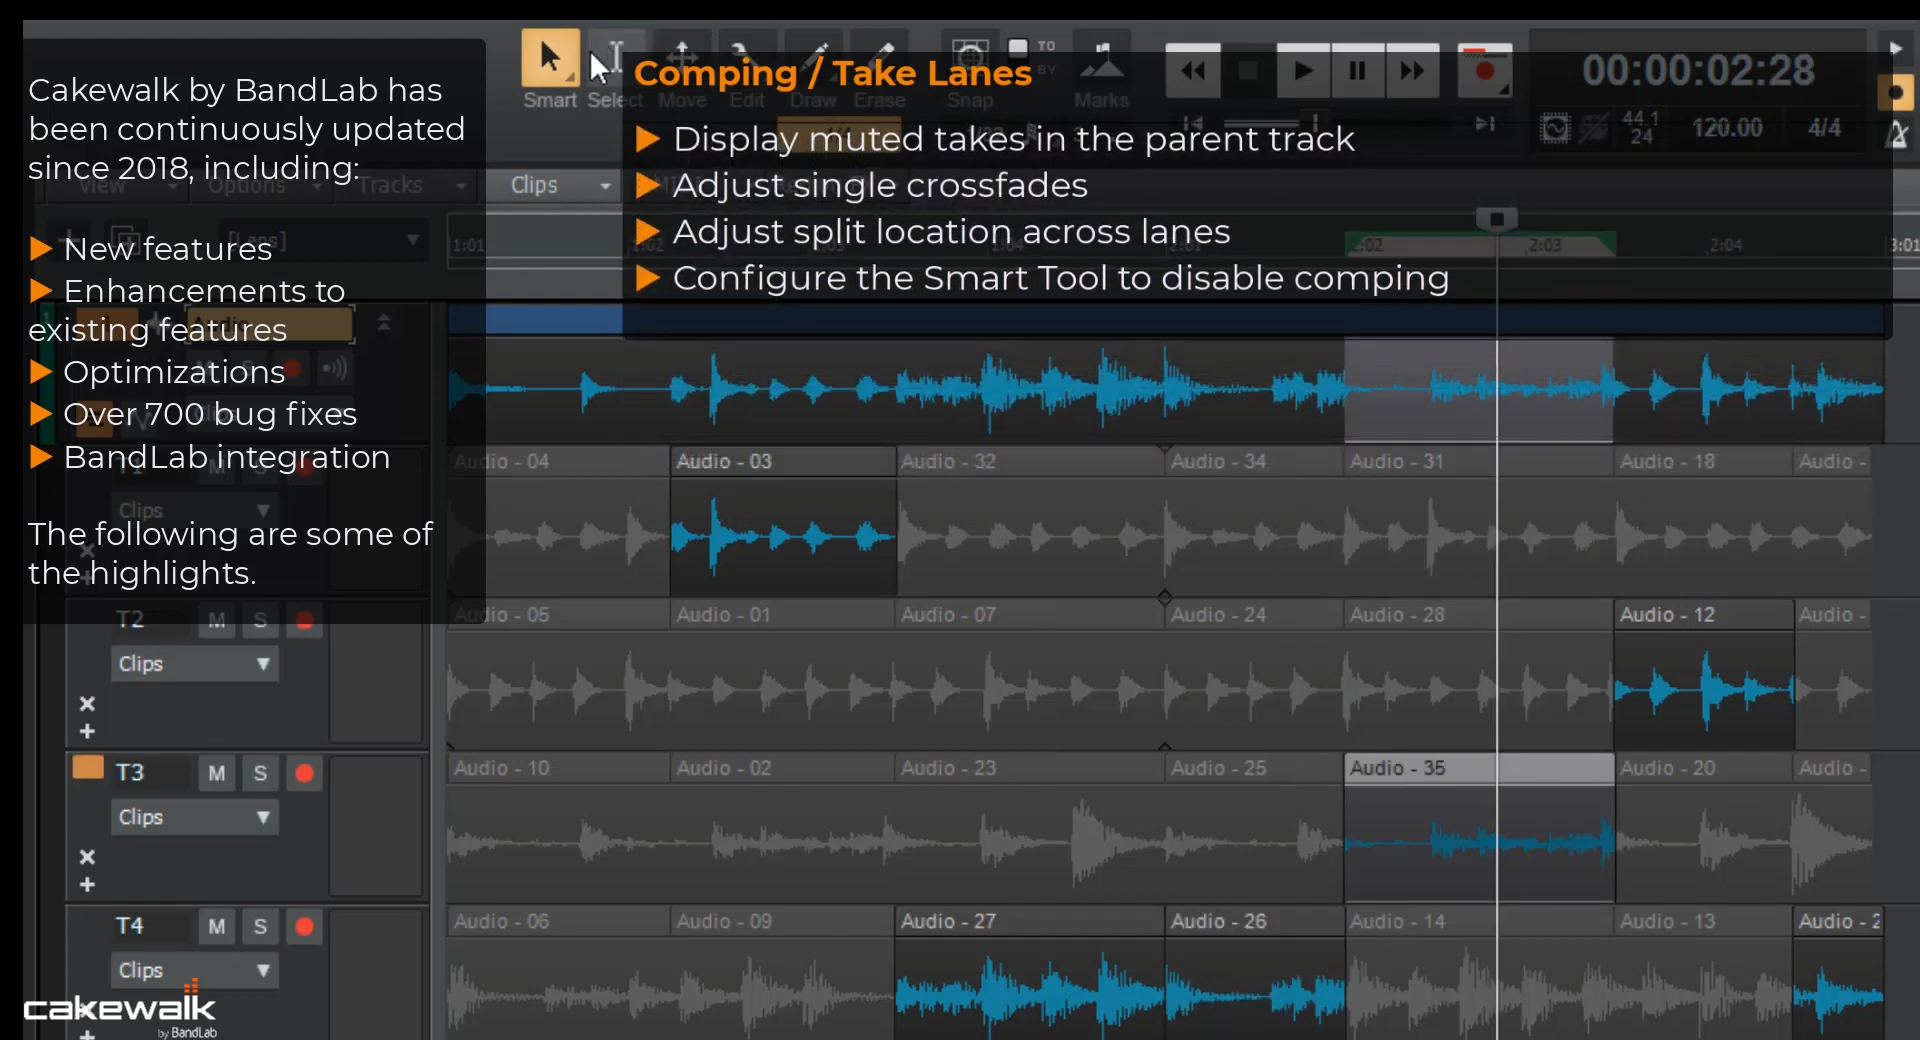
Task: Click the muted Audio - 32 take clip
Action: click(x=1030, y=520)
